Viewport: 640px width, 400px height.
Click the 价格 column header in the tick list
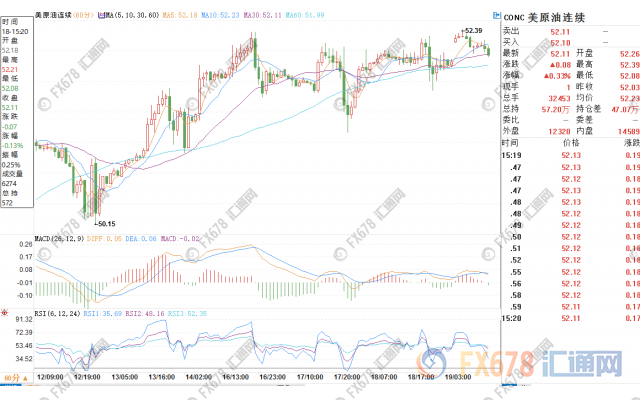568,144
